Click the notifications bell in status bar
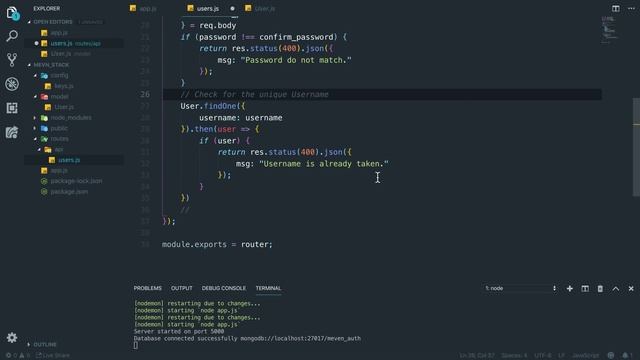This screenshot has height=360, width=640. [x=627, y=356]
